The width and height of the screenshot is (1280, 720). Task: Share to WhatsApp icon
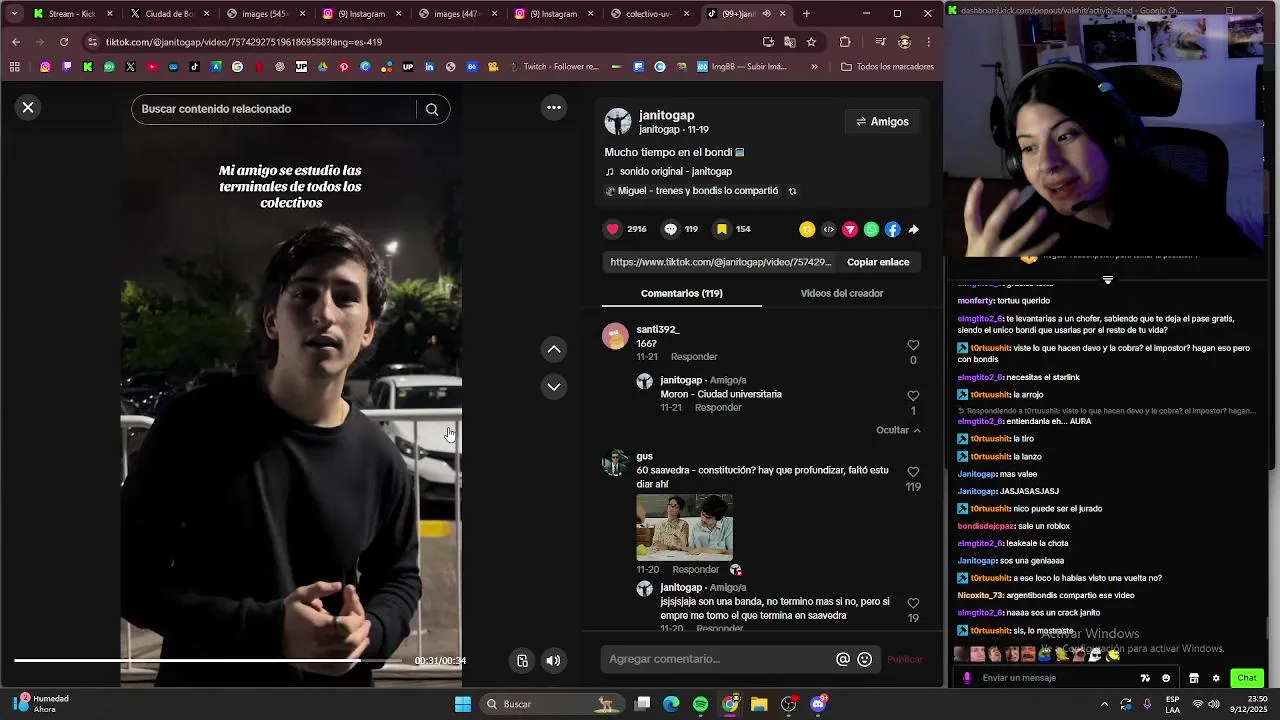tap(871, 229)
